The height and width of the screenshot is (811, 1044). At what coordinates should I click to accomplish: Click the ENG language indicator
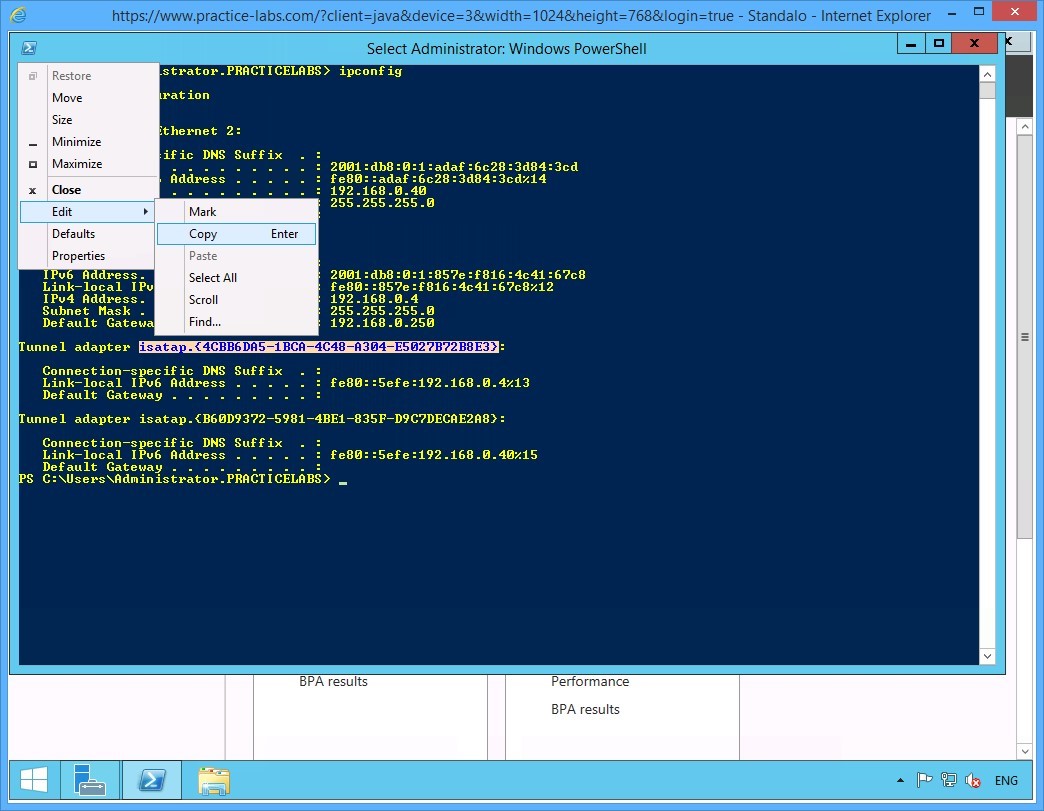1006,781
